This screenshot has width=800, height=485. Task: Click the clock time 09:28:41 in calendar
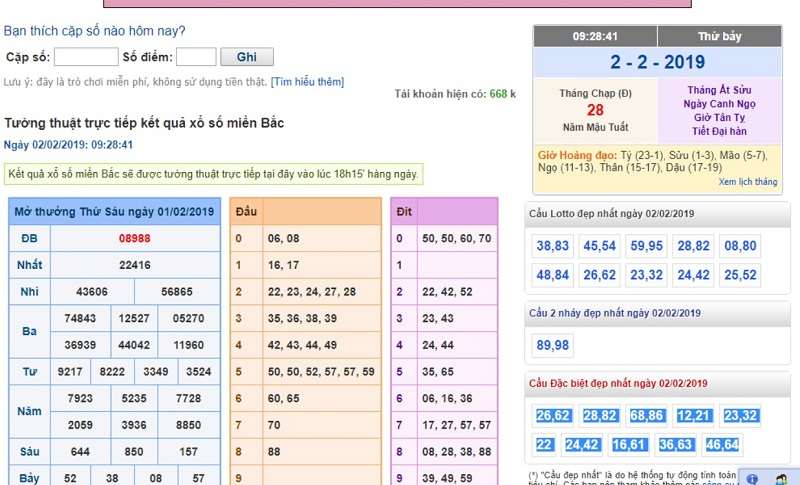coord(595,36)
